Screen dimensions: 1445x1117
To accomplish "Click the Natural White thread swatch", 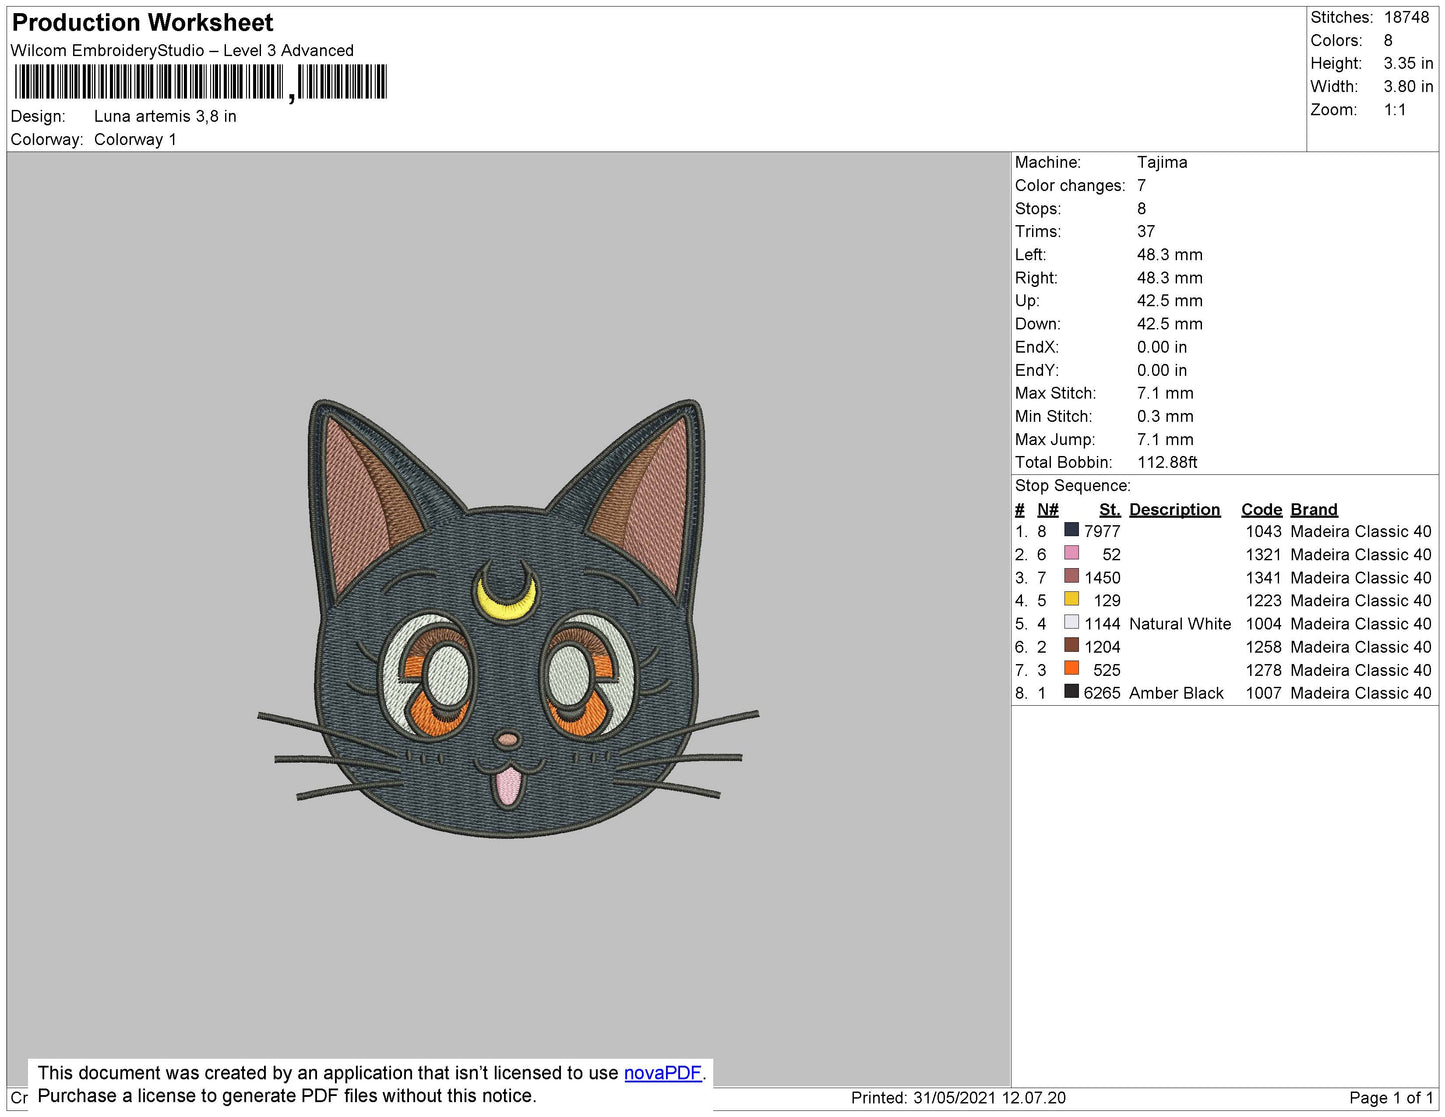I will pos(1071,622).
